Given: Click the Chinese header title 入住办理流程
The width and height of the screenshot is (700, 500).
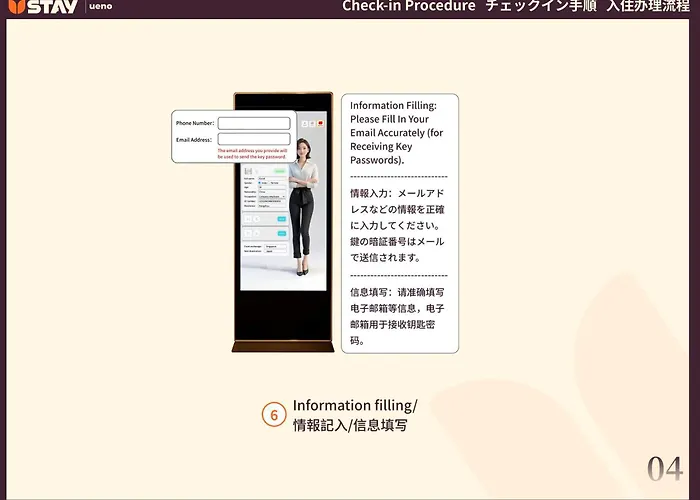Looking at the screenshot, I should (647, 6).
